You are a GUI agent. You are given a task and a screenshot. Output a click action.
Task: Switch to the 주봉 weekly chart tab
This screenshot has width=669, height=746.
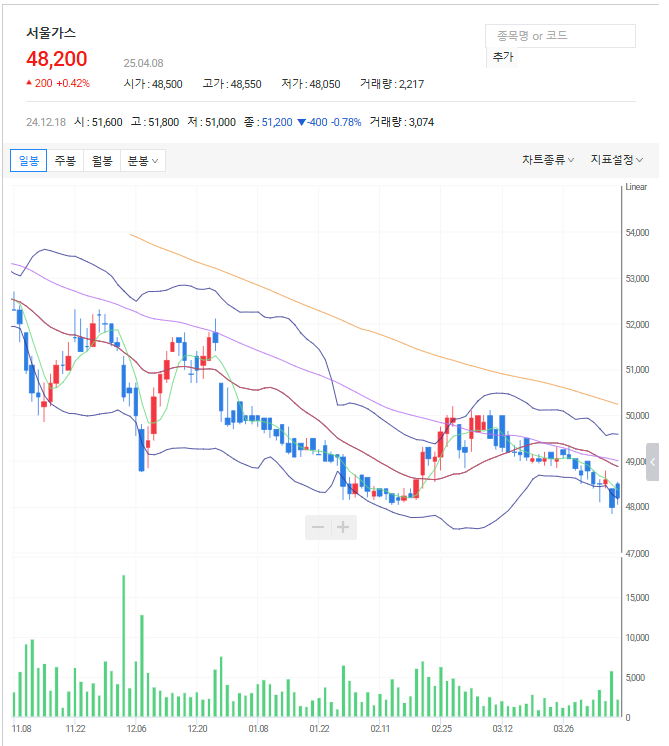tap(65, 160)
